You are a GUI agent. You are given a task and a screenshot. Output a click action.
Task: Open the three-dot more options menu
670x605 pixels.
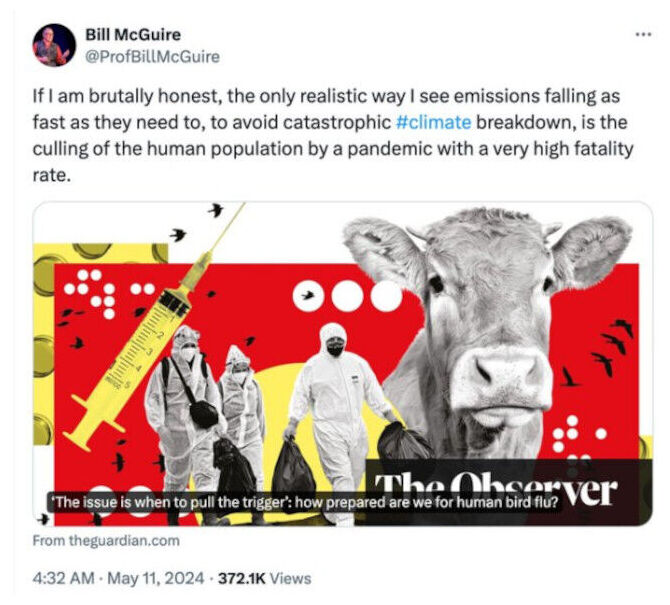[644, 34]
